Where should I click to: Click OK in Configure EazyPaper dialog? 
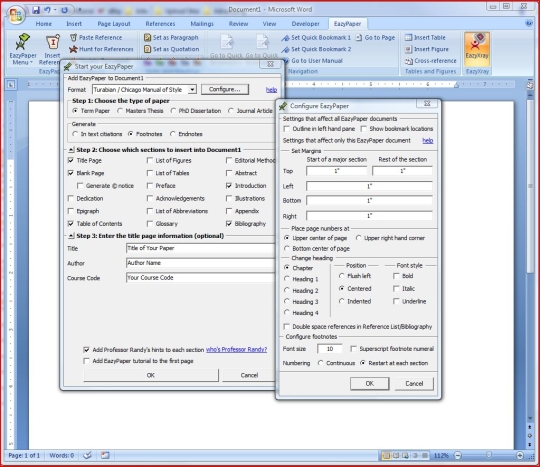pos(370,384)
